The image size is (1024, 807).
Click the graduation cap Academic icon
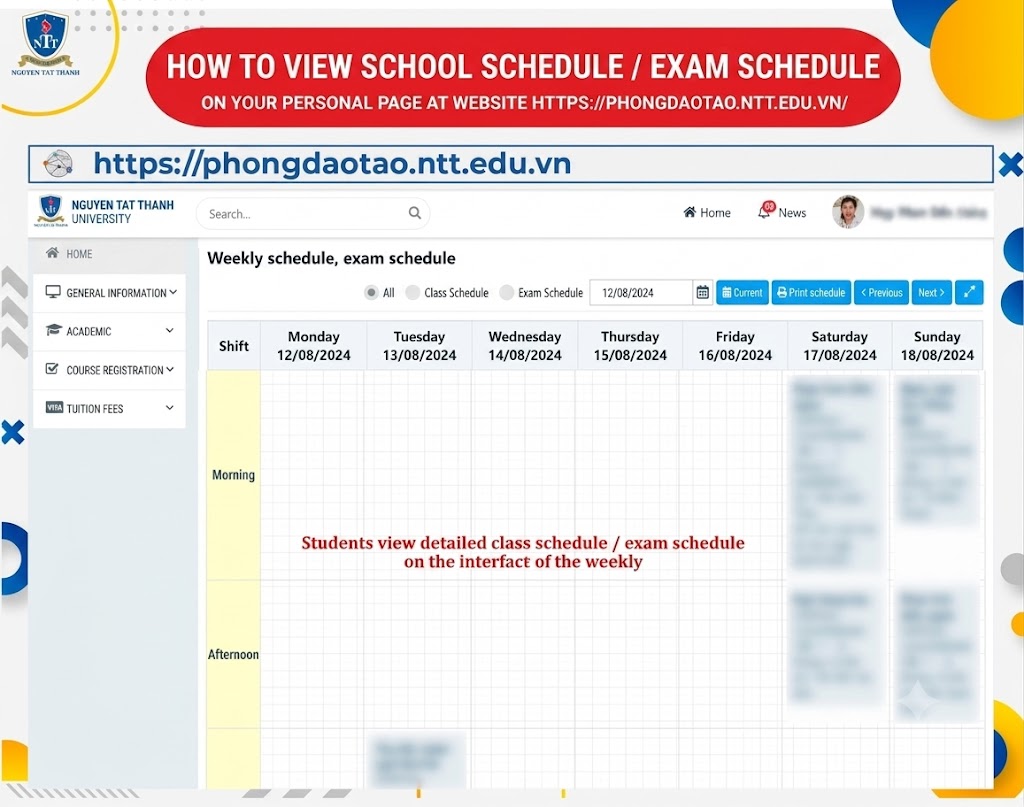[x=54, y=330]
